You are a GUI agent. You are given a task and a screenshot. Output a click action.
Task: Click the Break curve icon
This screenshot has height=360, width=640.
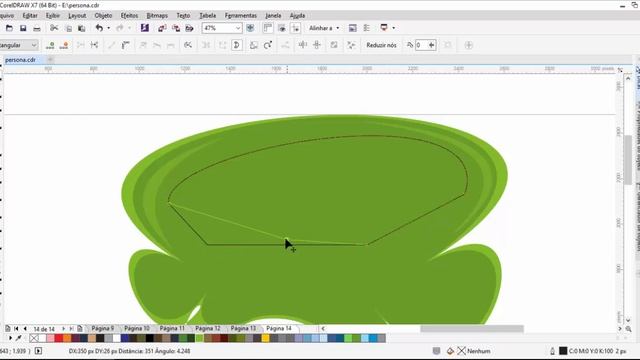pos(94,45)
